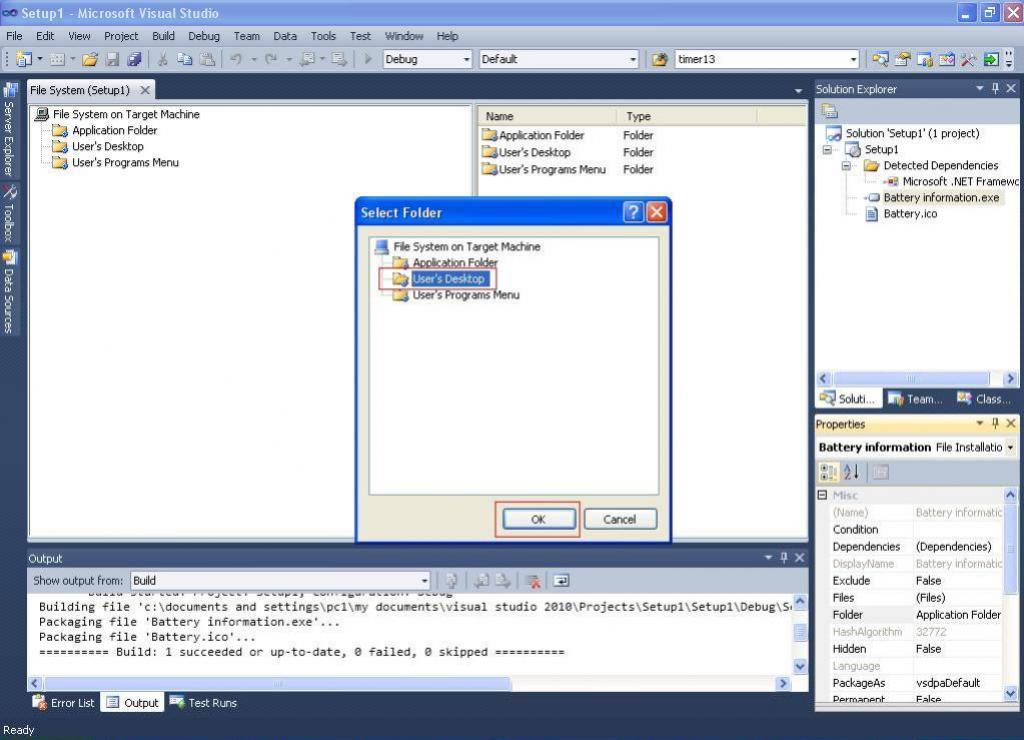The image size is (1024, 740).
Task: Click the Open File folder icon
Action: click(90, 59)
